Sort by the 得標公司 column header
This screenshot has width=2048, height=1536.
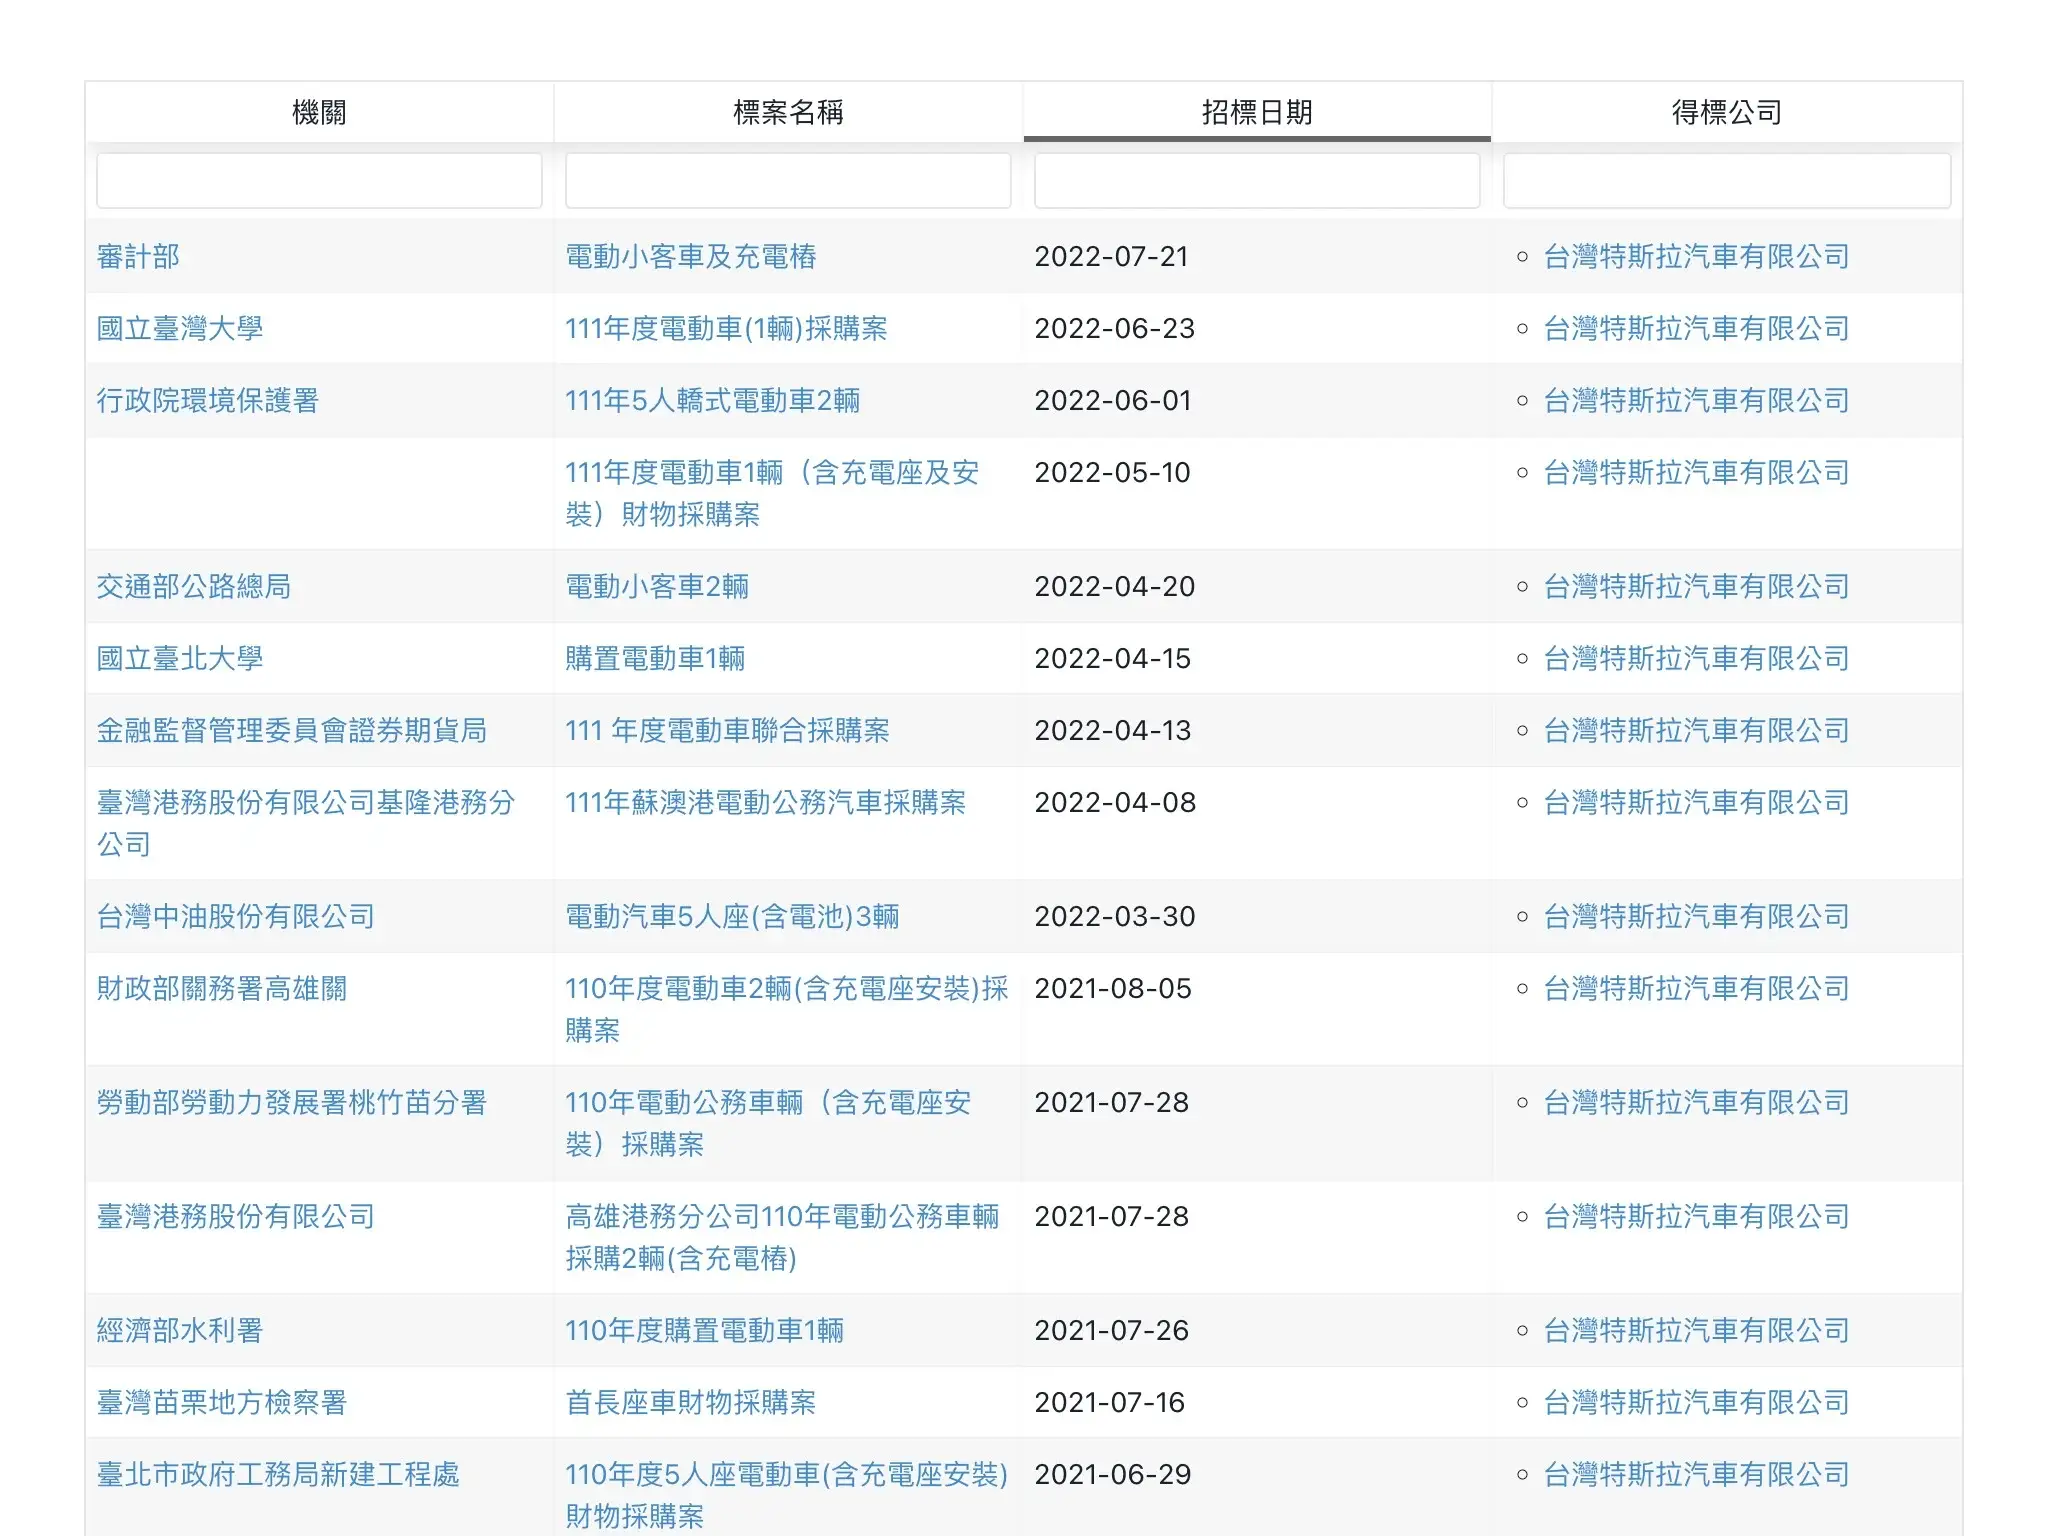pos(1727,112)
